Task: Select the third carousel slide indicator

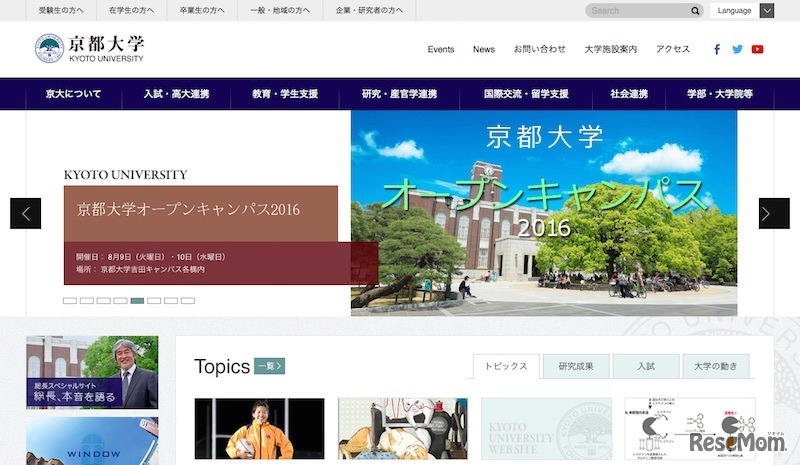Action: tap(104, 301)
